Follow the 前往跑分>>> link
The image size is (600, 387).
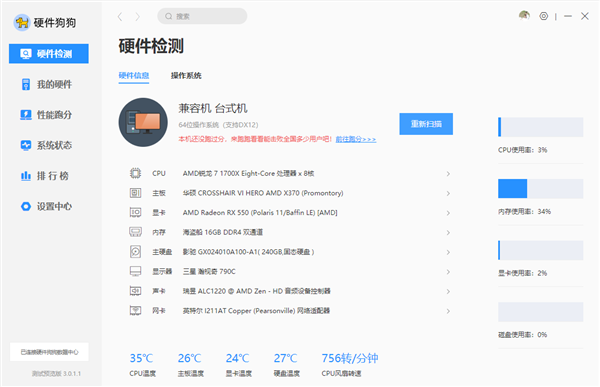point(356,139)
